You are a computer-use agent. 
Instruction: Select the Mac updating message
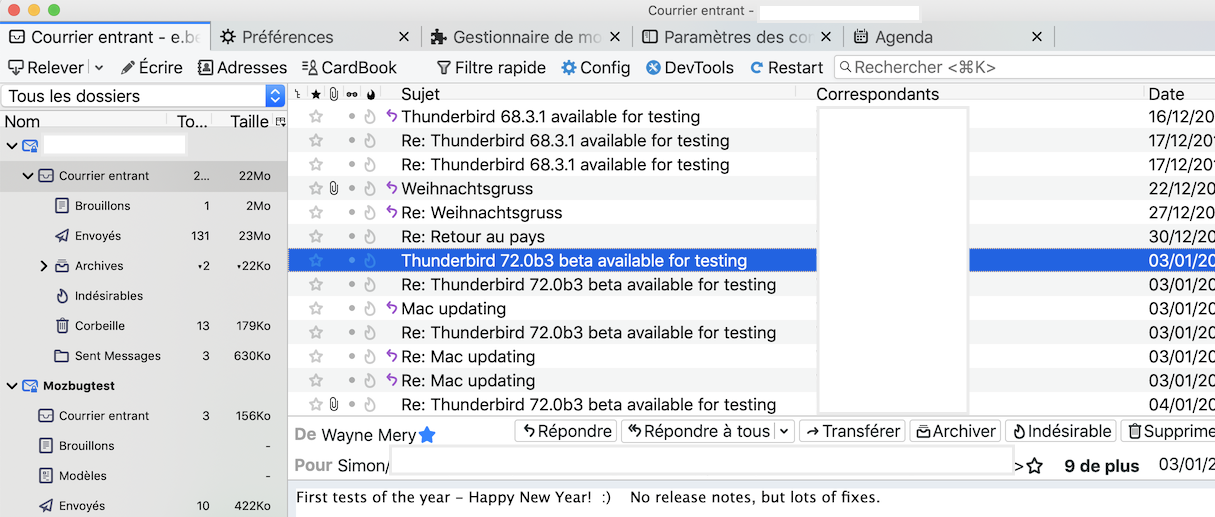click(453, 309)
